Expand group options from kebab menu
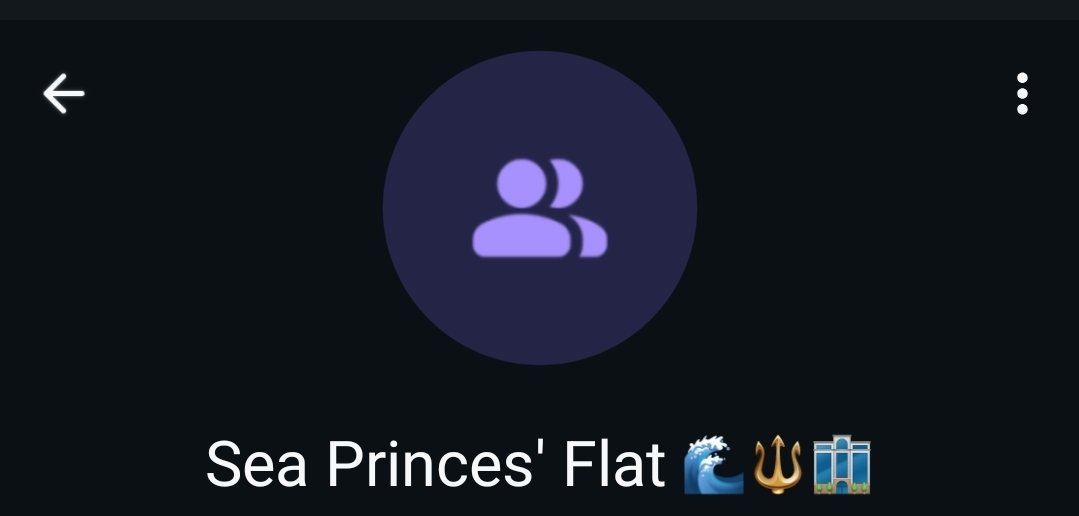1079x516 pixels. click(1022, 94)
